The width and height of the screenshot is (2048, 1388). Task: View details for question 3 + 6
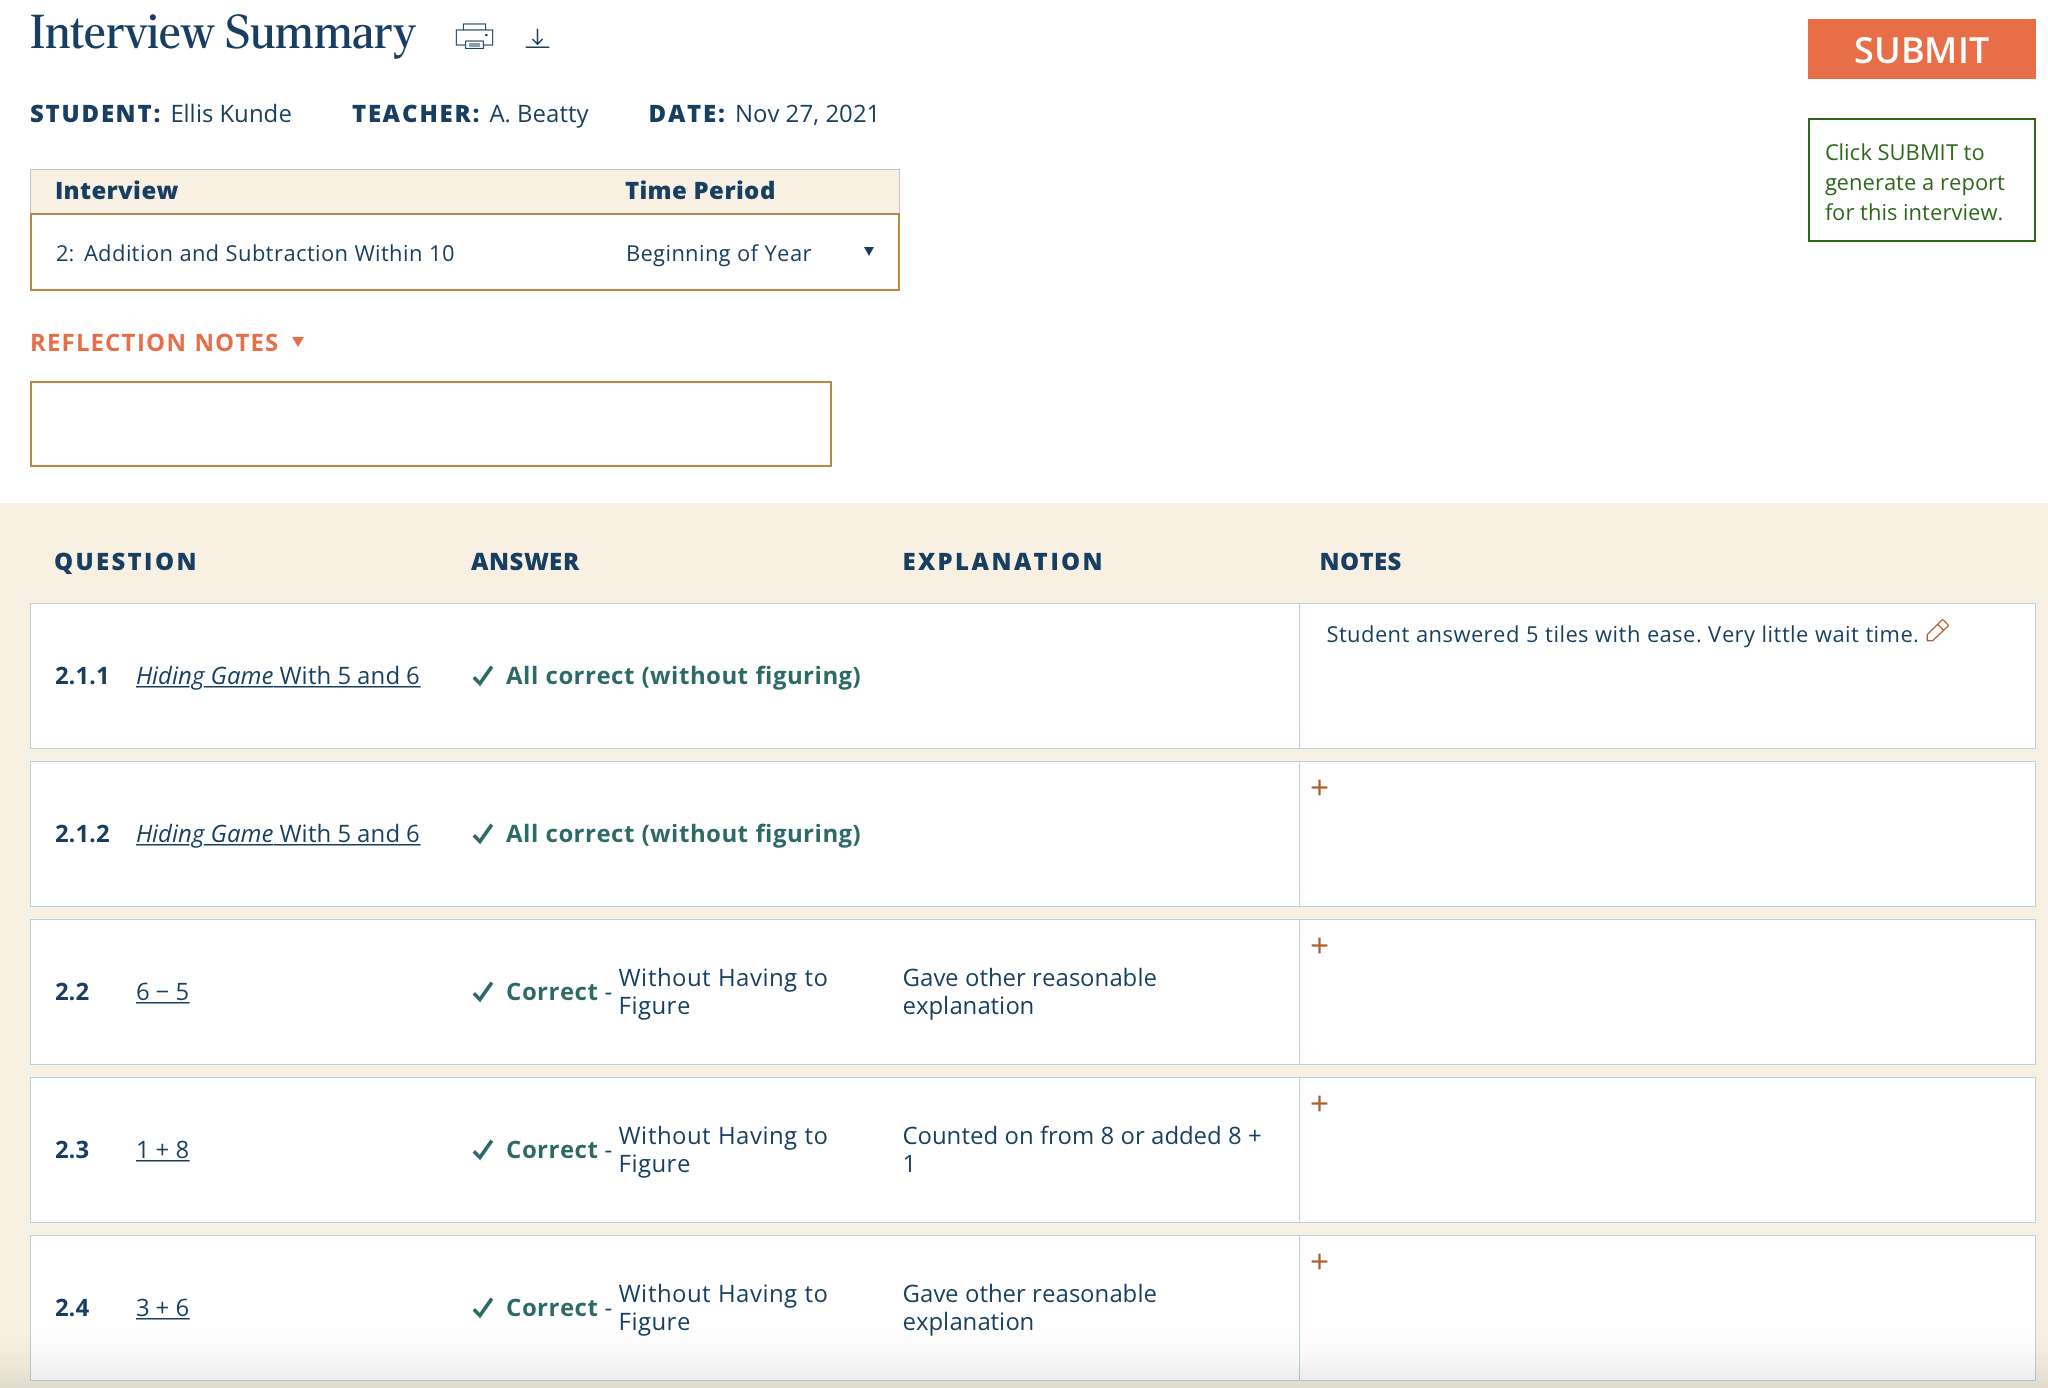pos(162,1307)
